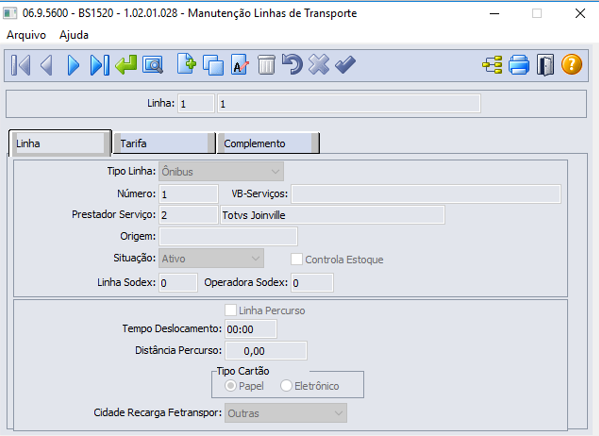
Task: Click the application icon in title bar
Action: [10, 13]
